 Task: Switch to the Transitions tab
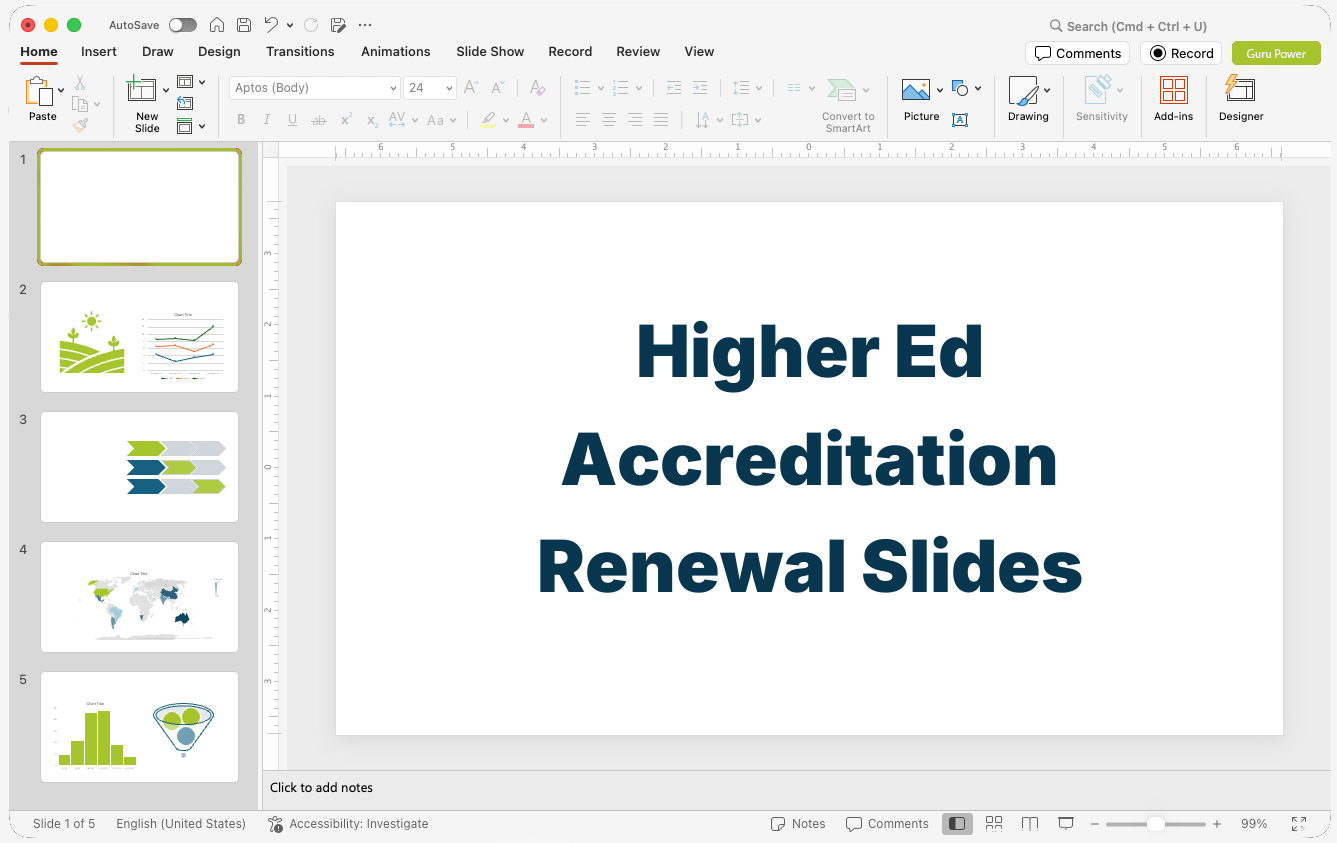pyautogui.click(x=300, y=51)
